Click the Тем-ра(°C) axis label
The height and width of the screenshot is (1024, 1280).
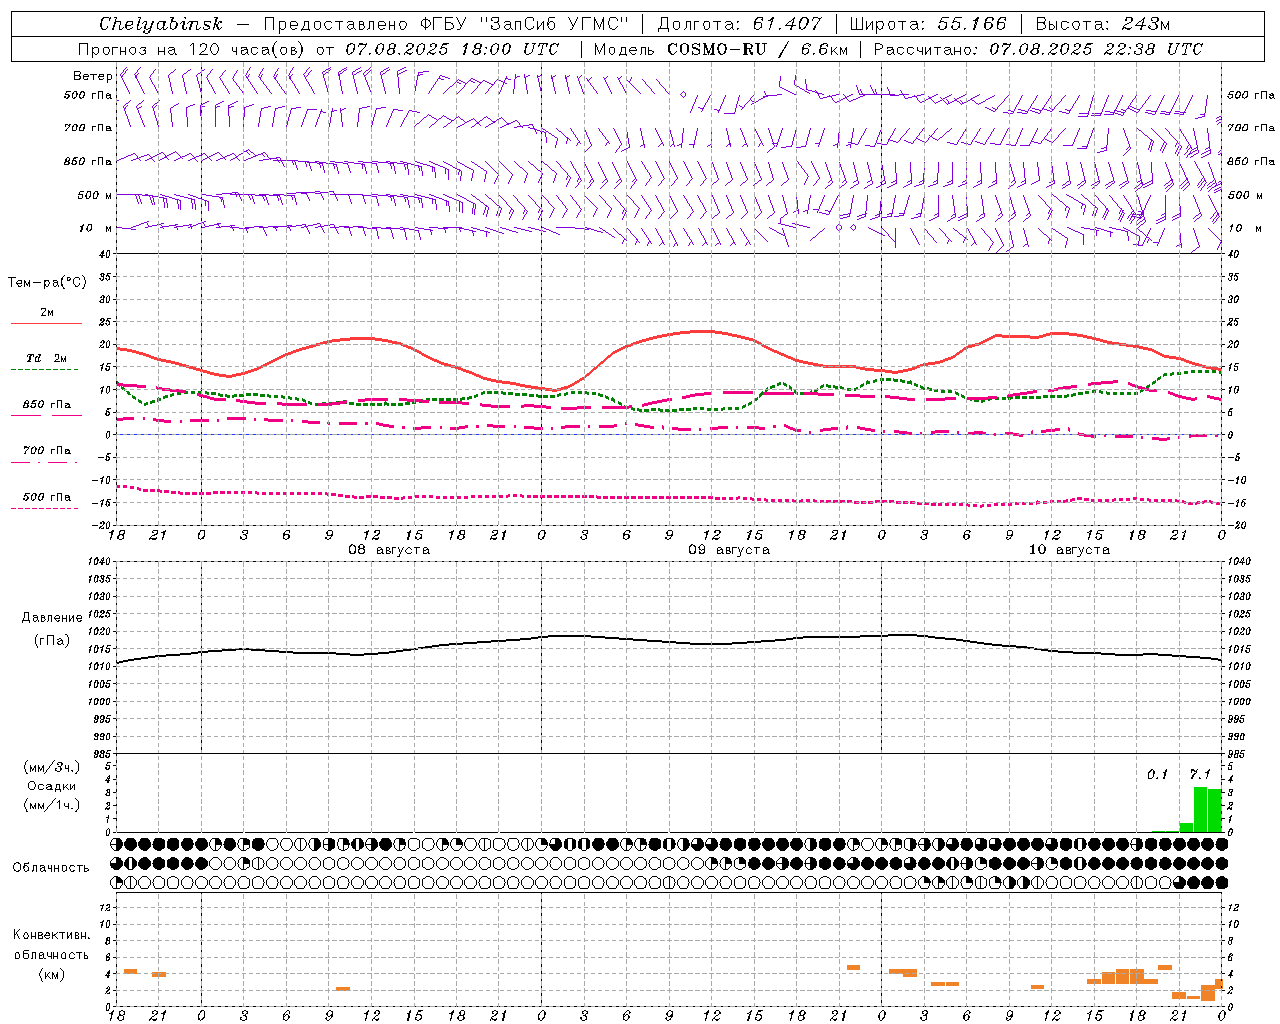click(x=47, y=283)
